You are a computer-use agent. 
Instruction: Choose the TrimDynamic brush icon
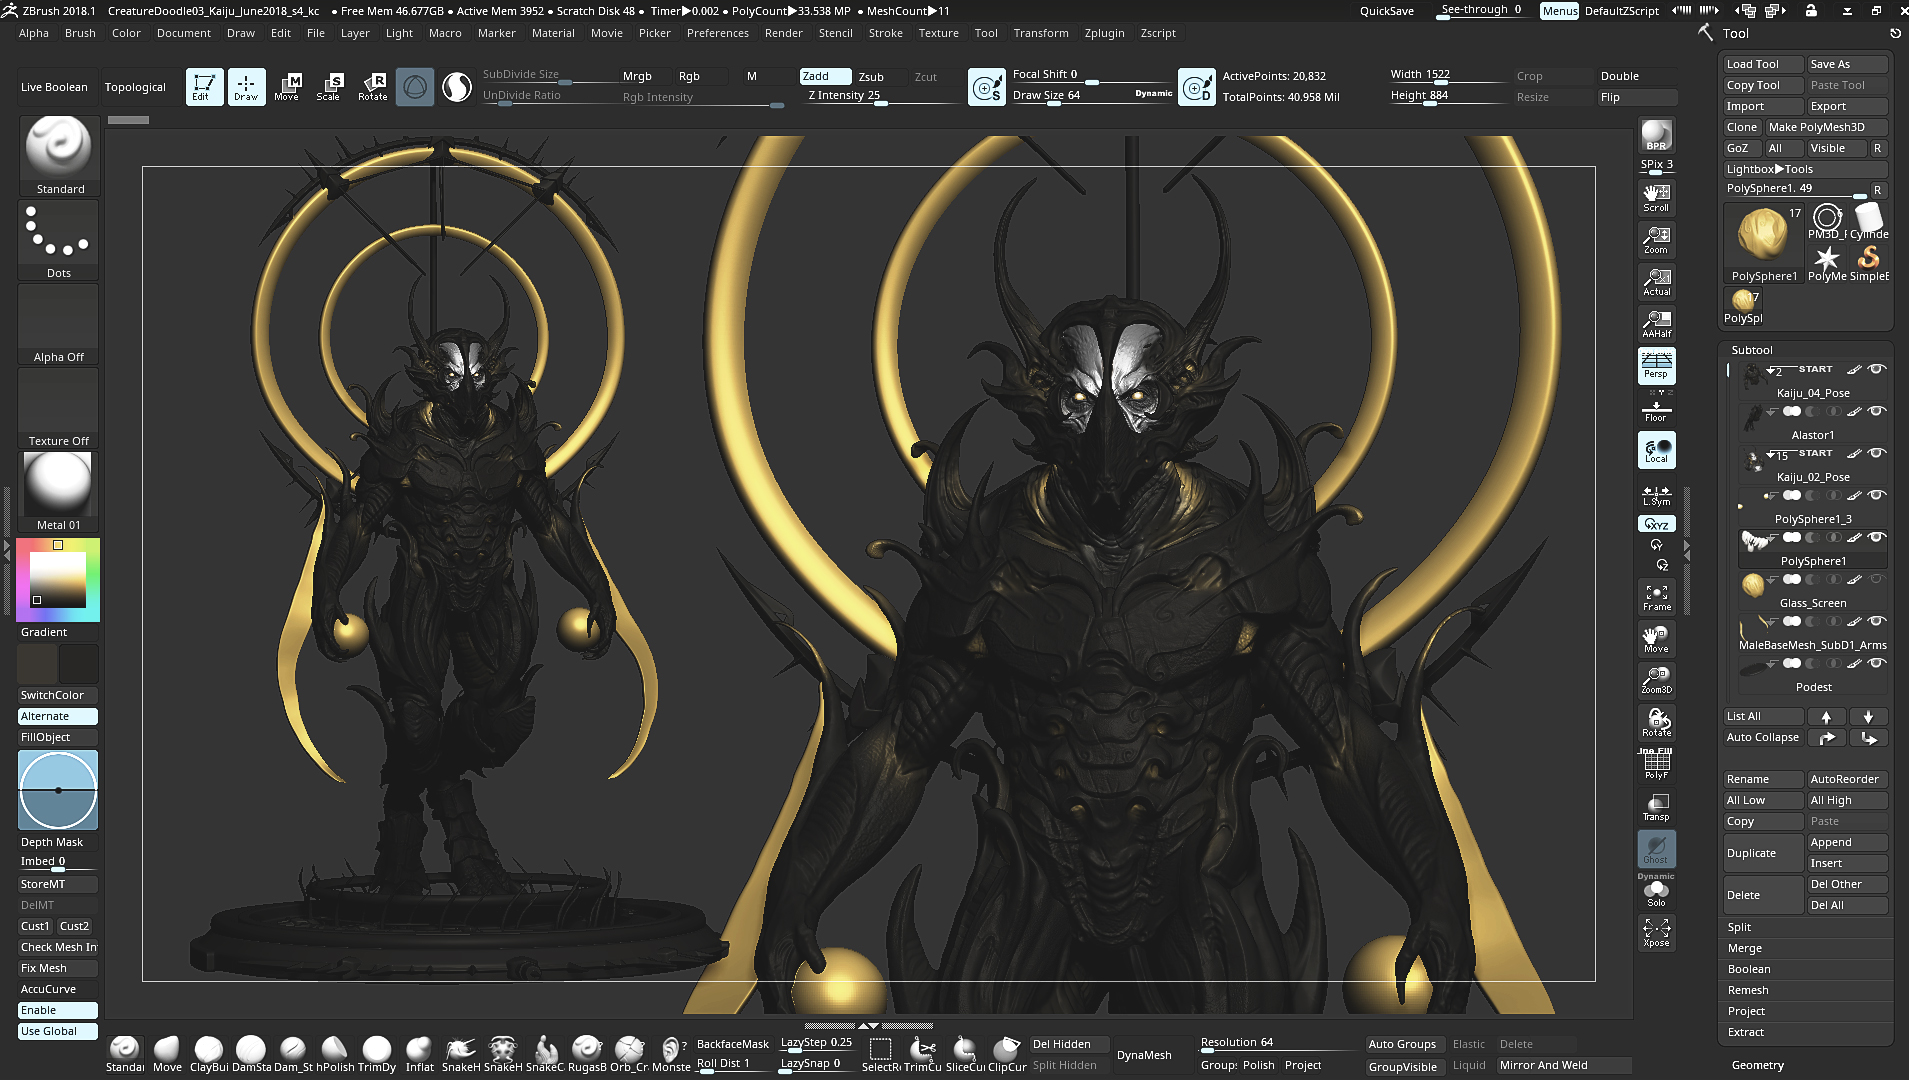[x=377, y=1054]
